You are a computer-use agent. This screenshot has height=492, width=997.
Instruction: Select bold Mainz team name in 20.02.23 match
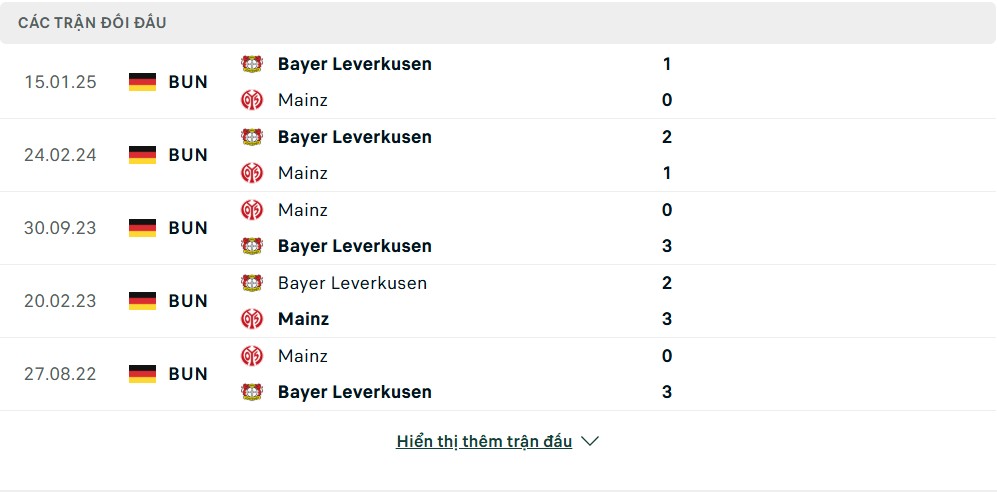tap(303, 318)
